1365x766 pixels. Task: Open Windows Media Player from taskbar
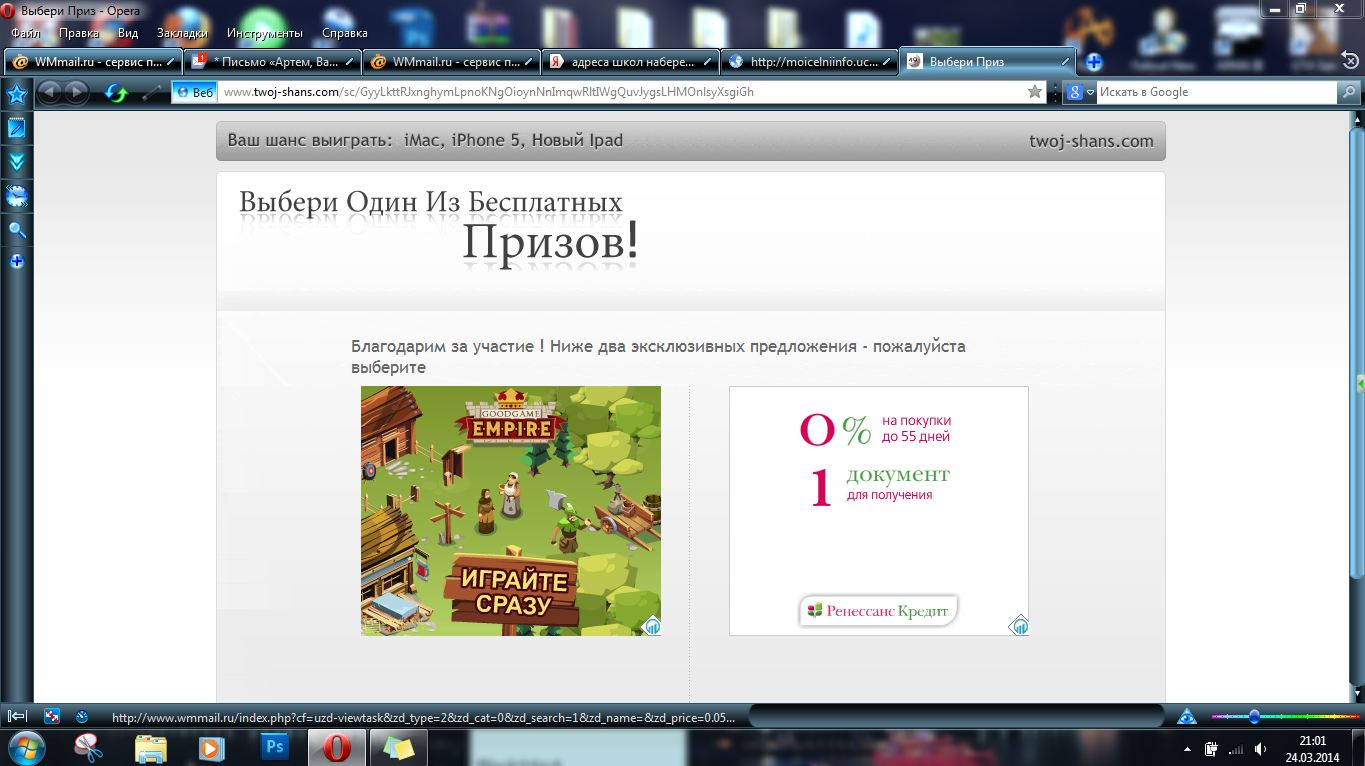(212, 748)
